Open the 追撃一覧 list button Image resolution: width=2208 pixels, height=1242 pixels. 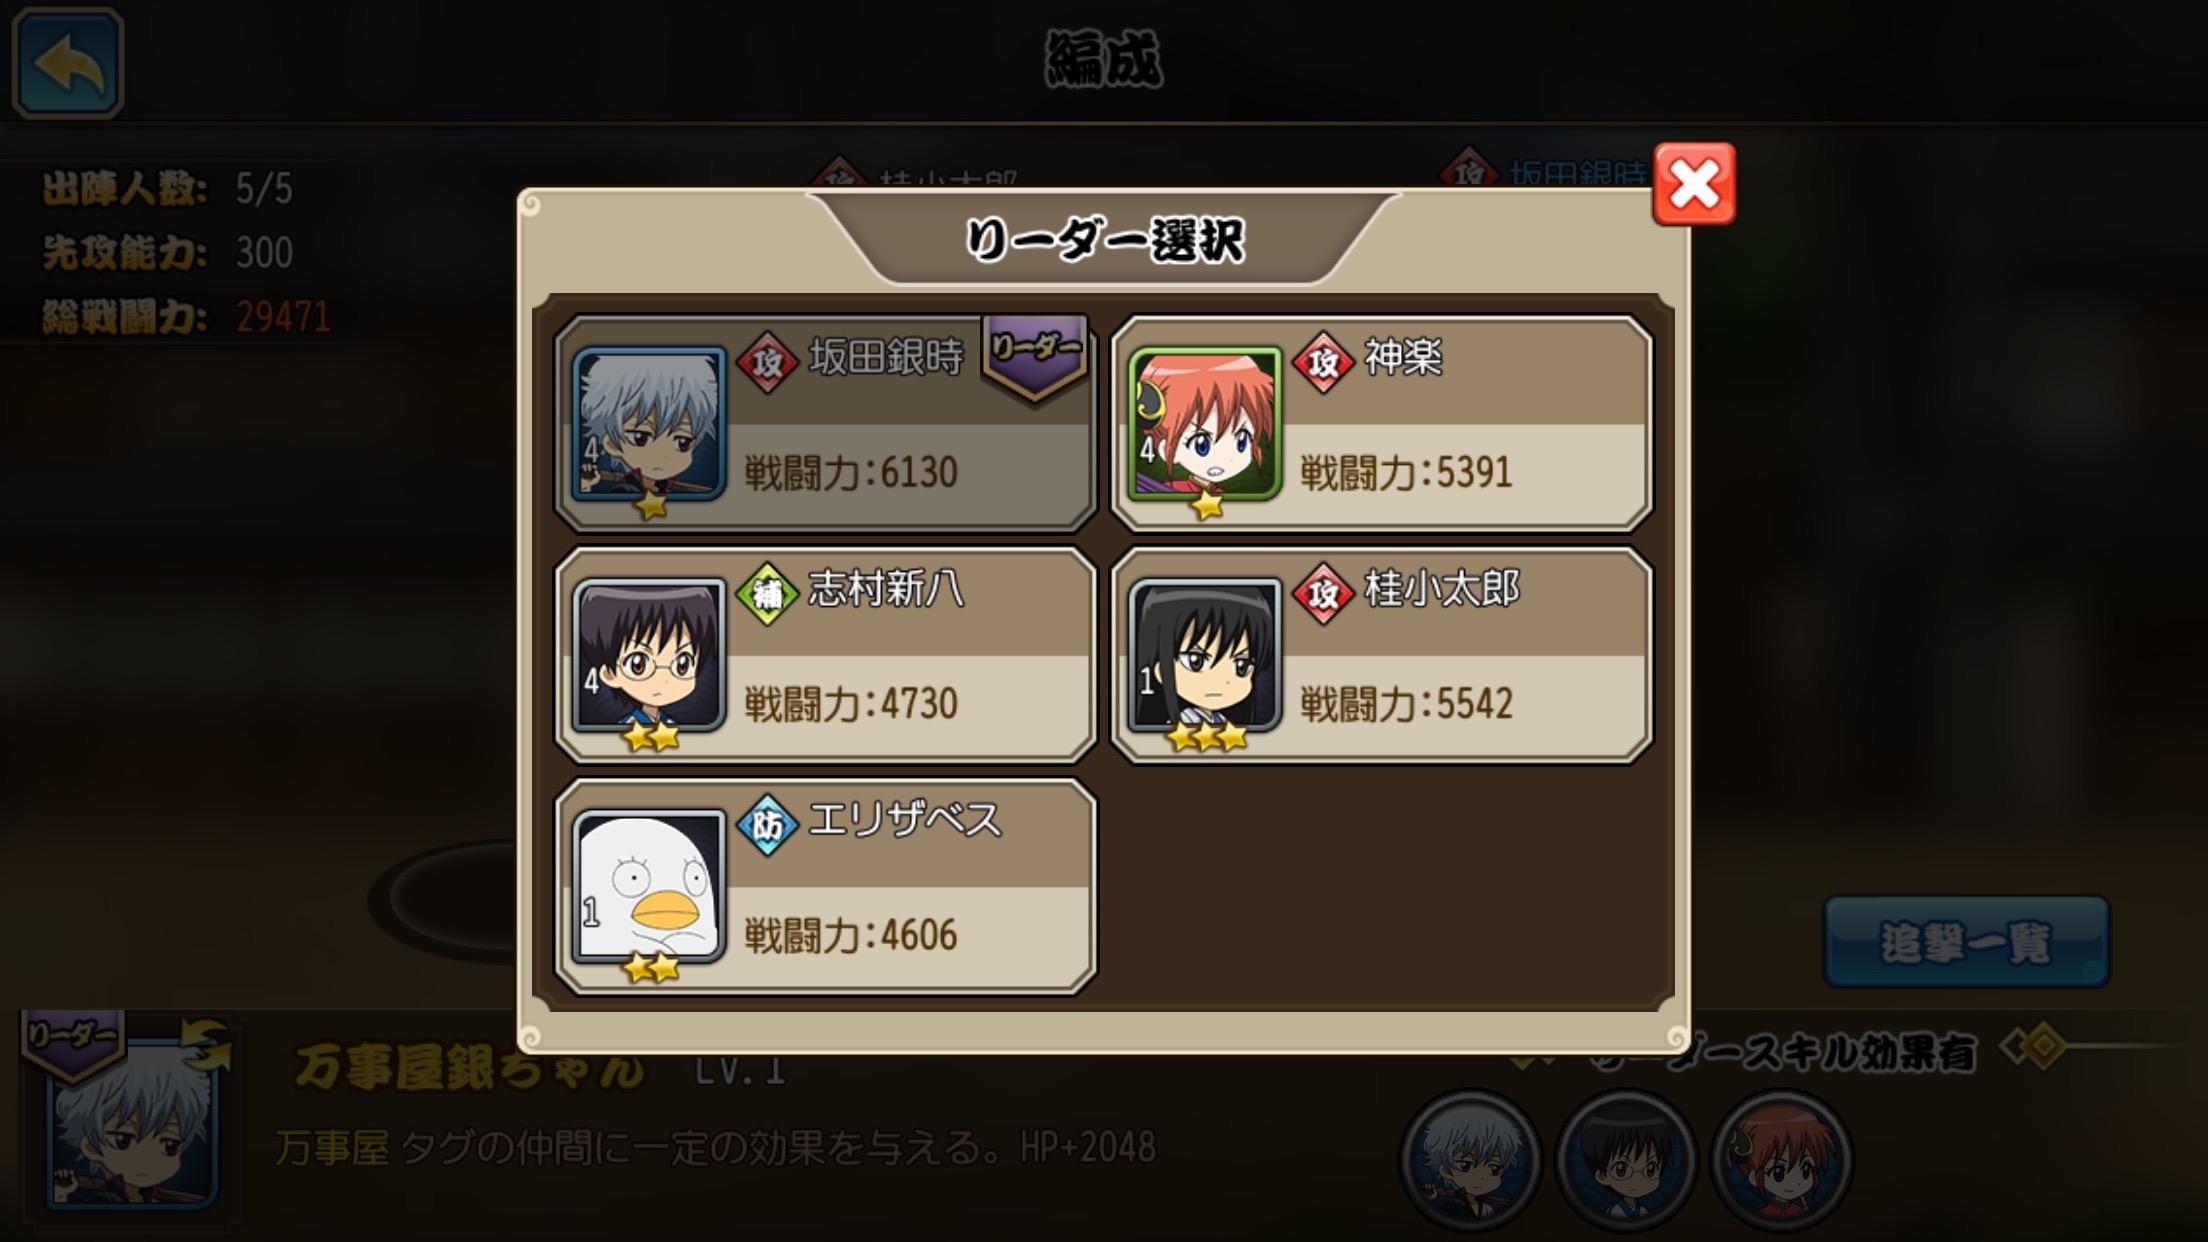(x=1966, y=942)
